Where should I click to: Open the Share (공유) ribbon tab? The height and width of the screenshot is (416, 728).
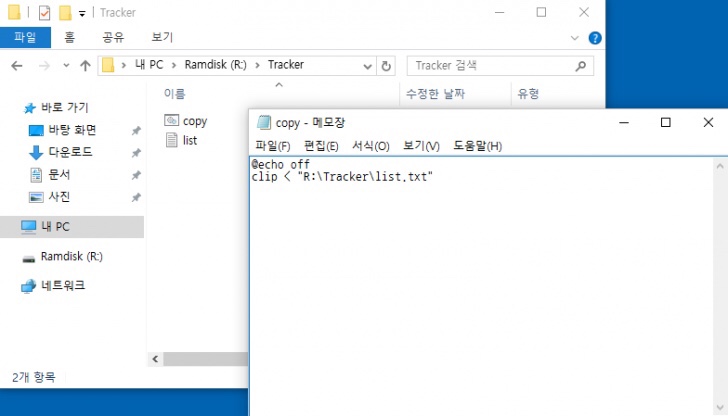(x=113, y=37)
